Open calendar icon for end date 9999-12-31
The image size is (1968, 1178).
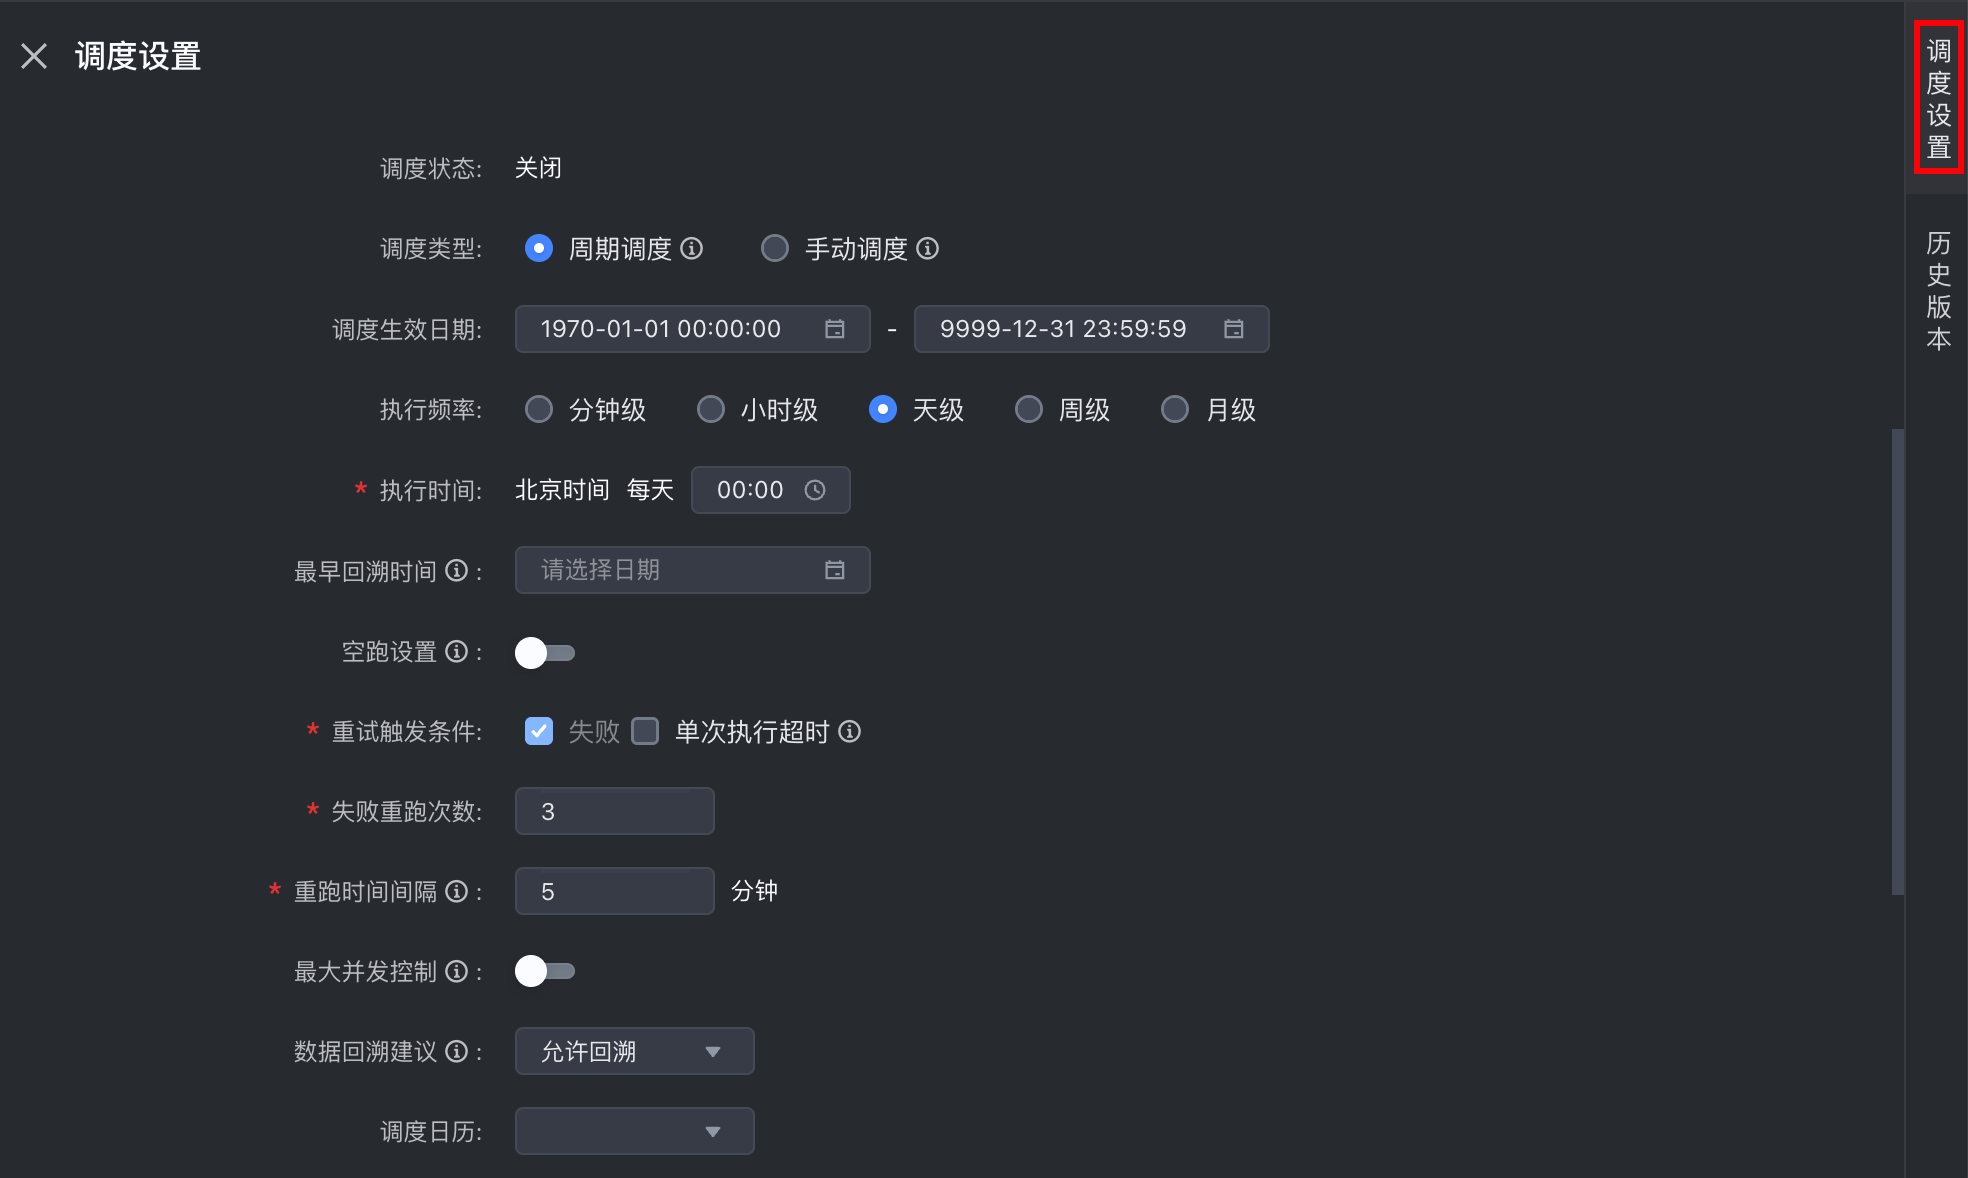tap(1234, 329)
